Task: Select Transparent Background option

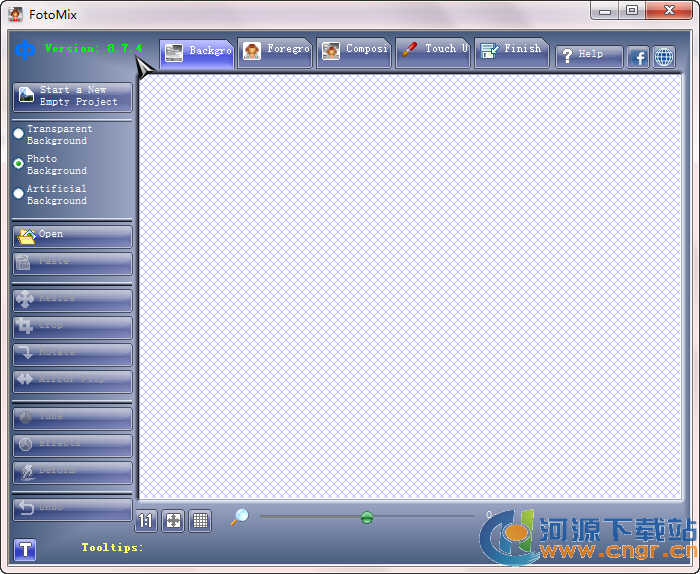Action: click(19, 134)
